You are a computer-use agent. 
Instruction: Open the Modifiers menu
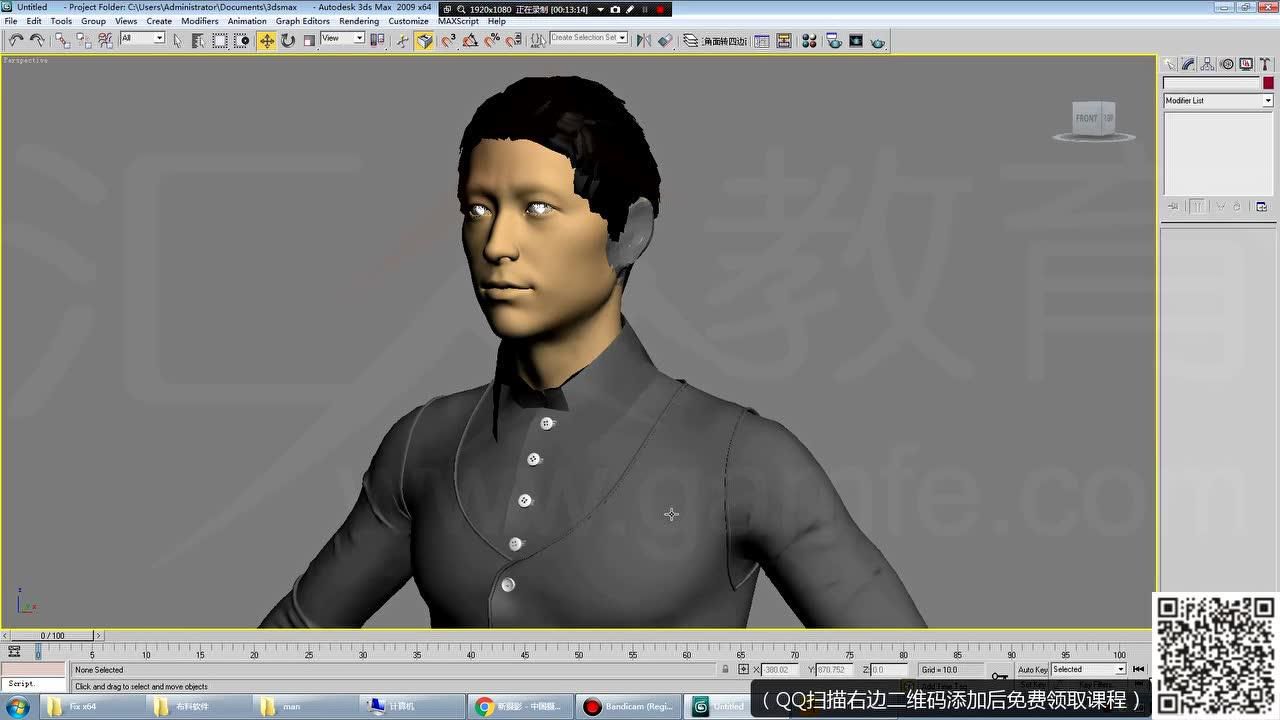coord(200,21)
